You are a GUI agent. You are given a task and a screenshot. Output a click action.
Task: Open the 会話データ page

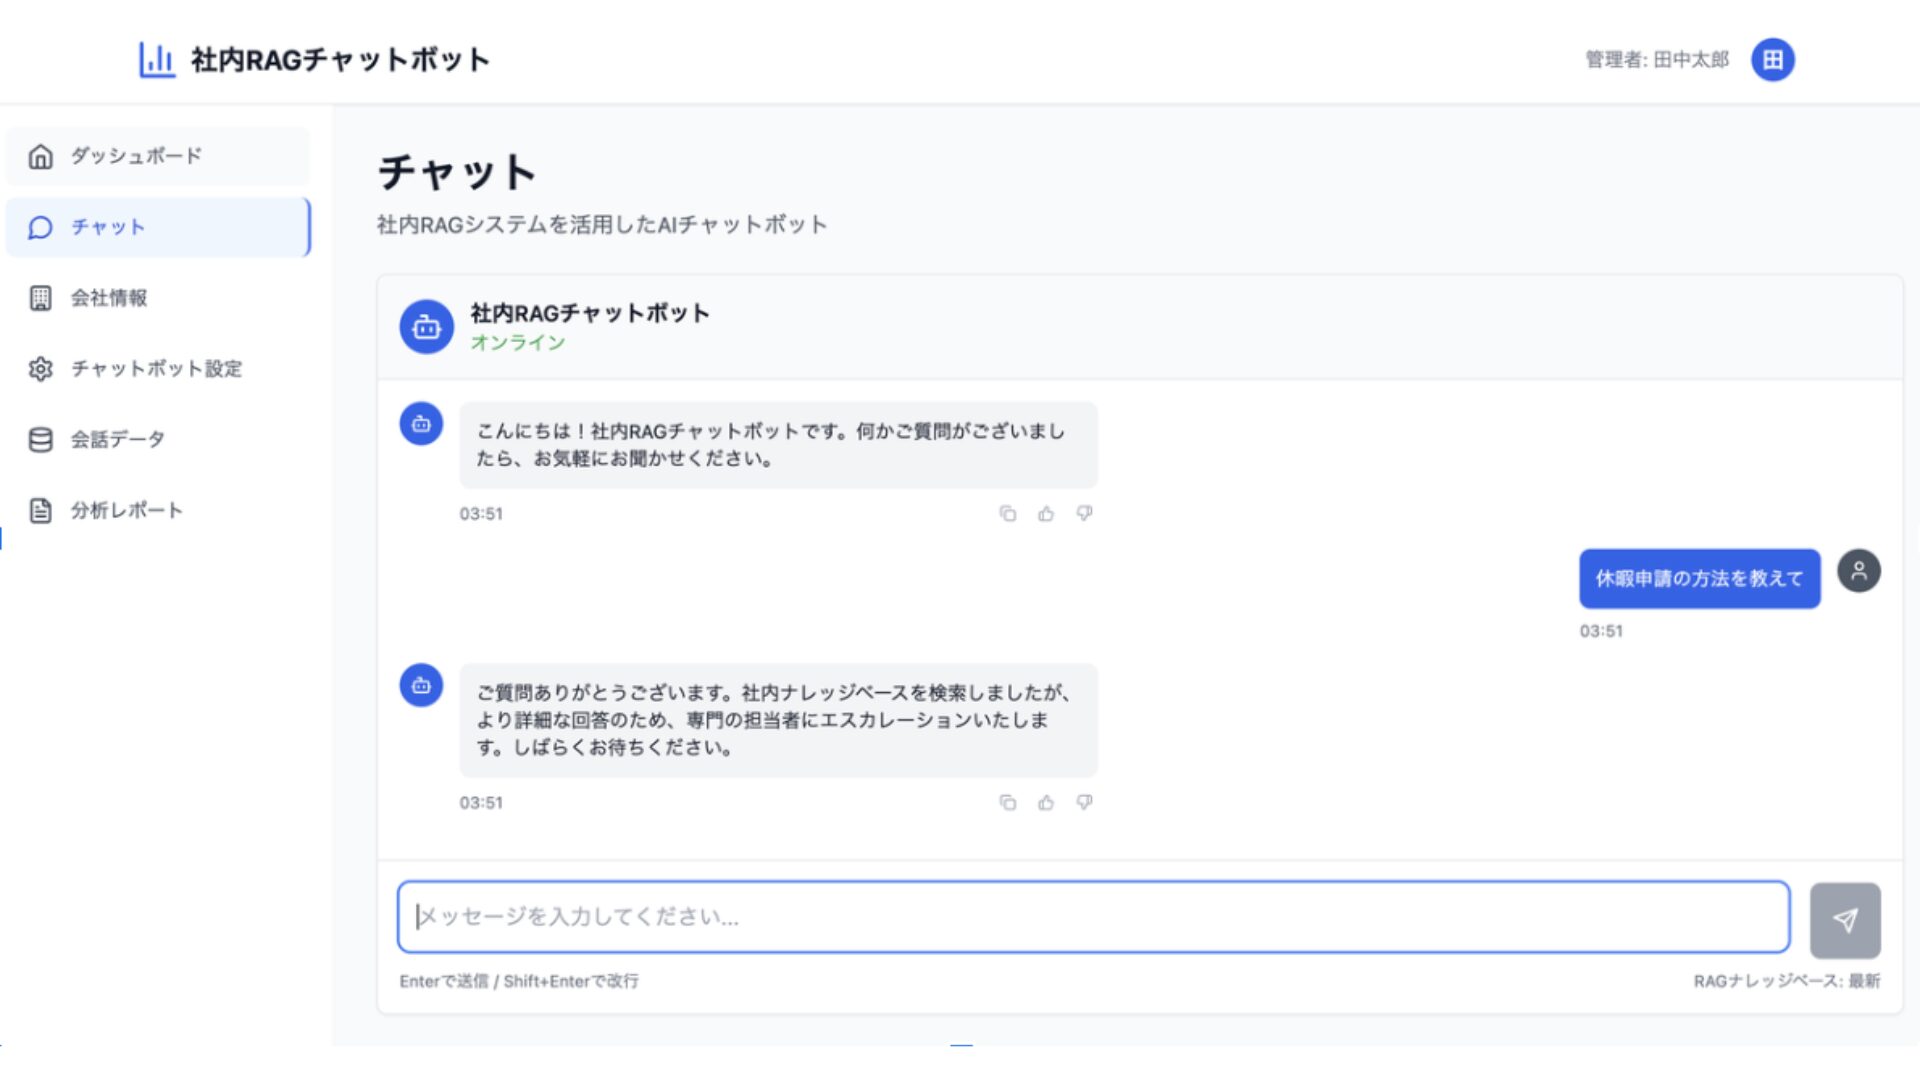(x=158, y=440)
